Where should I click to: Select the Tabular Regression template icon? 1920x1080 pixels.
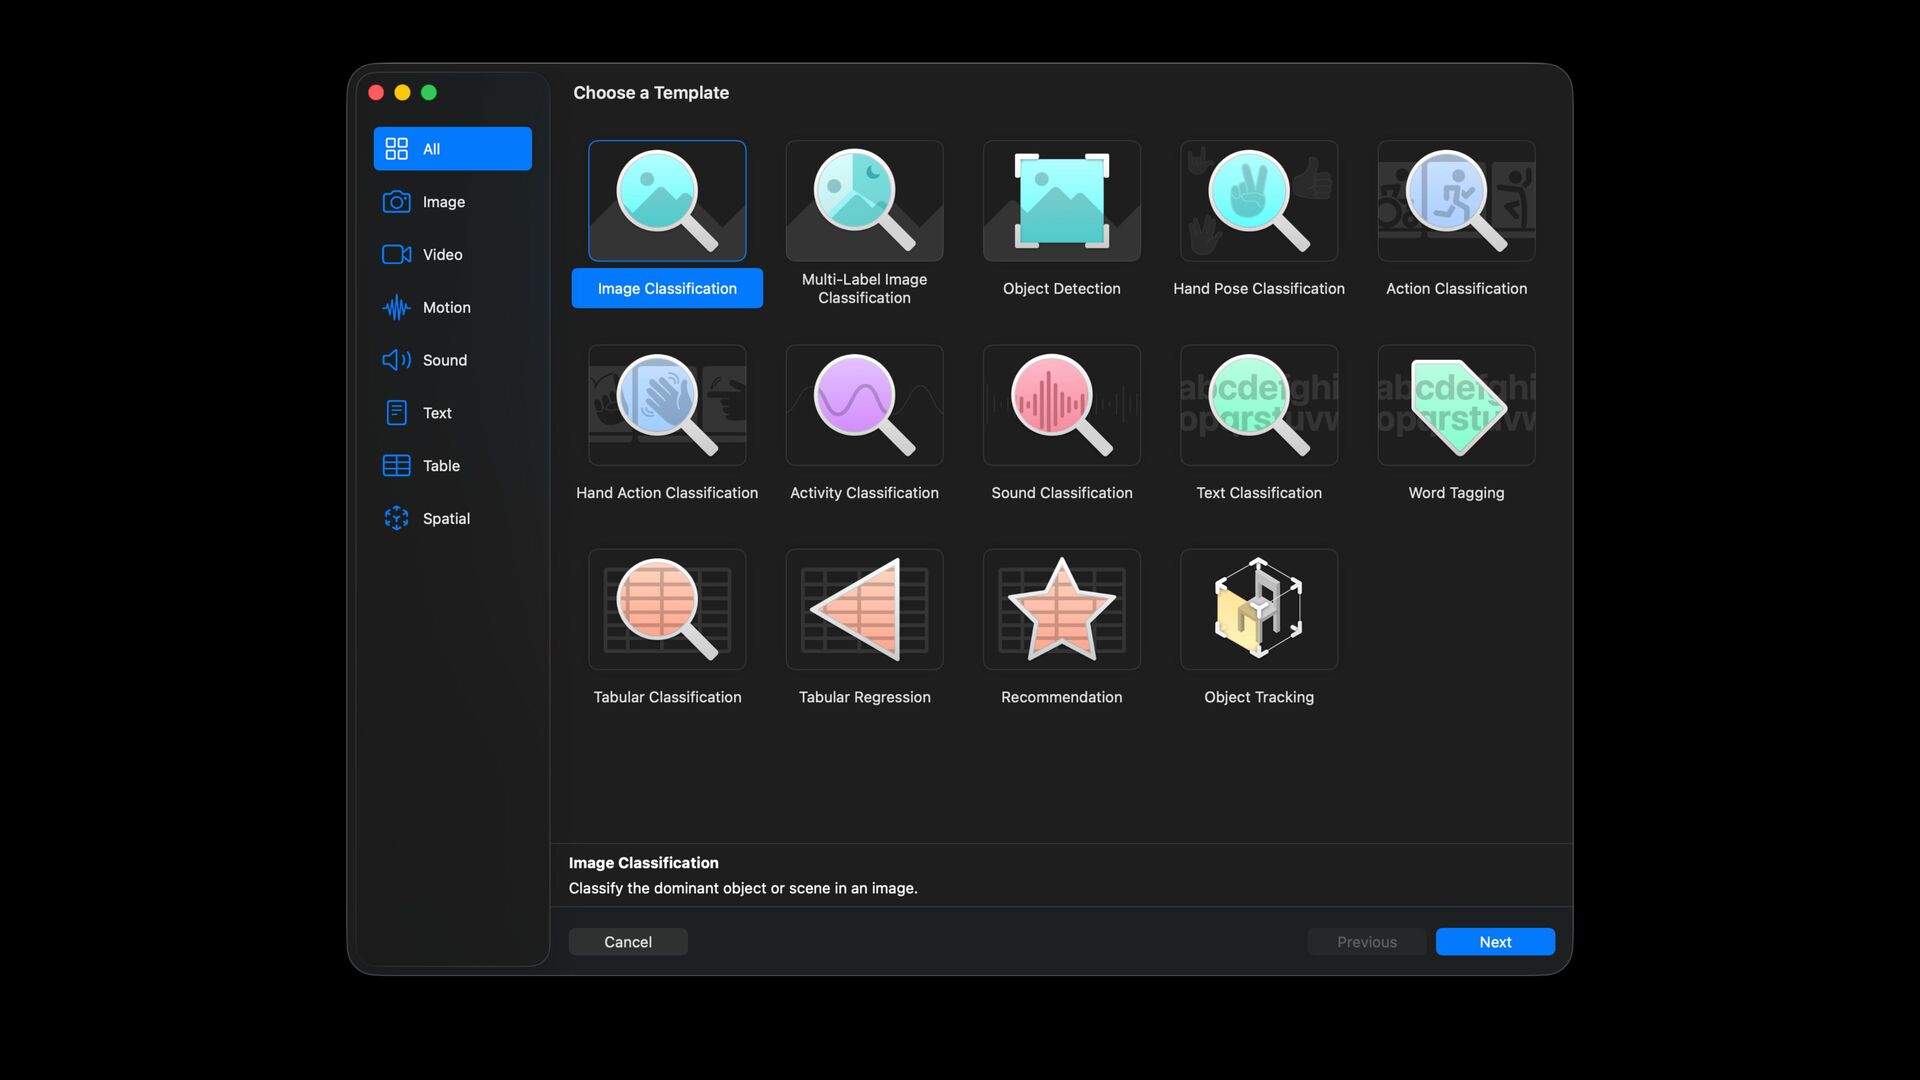click(x=864, y=609)
